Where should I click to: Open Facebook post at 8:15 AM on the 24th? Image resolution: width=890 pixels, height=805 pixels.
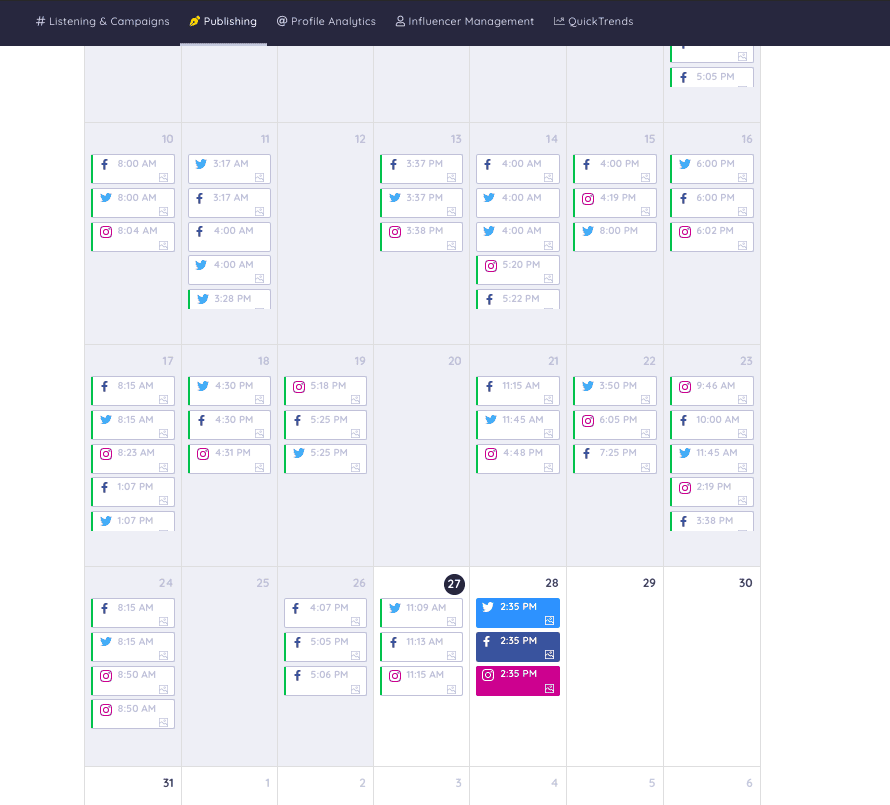[x=133, y=613]
